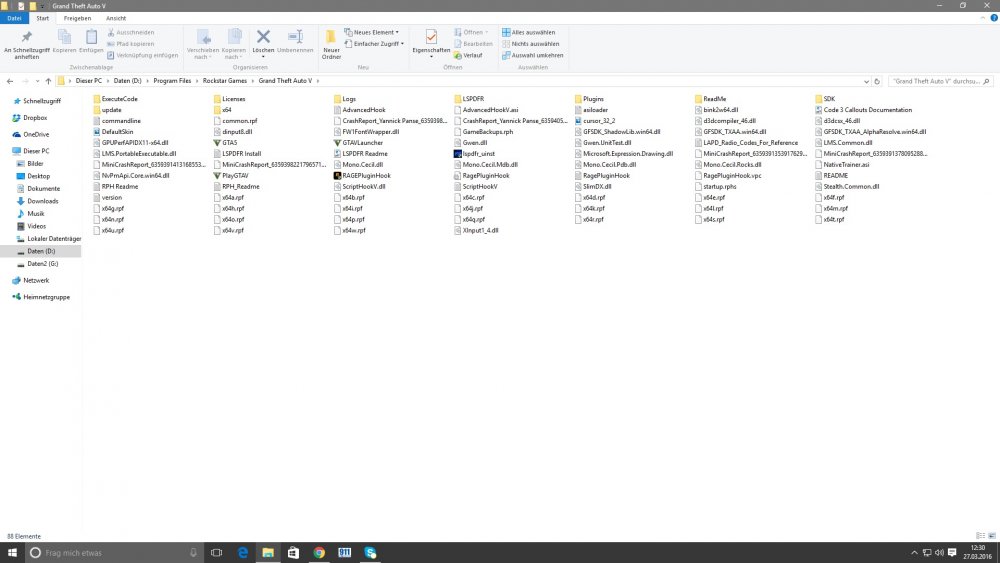The image size is (1000, 563).
Task: Select Downloads in the navigation pane
Action: click(43, 201)
